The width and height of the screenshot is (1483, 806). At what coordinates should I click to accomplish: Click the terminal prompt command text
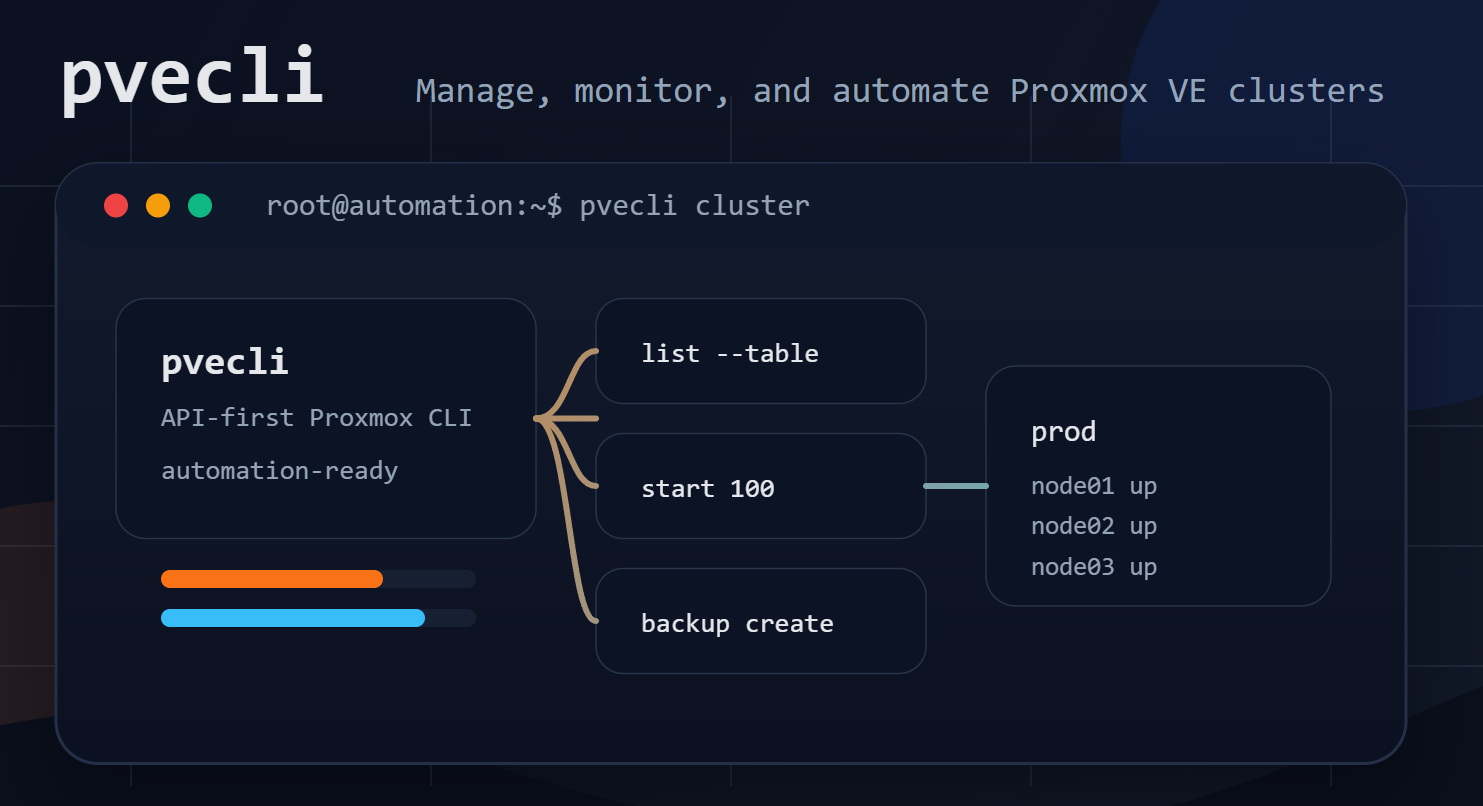(x=538, y=206)
